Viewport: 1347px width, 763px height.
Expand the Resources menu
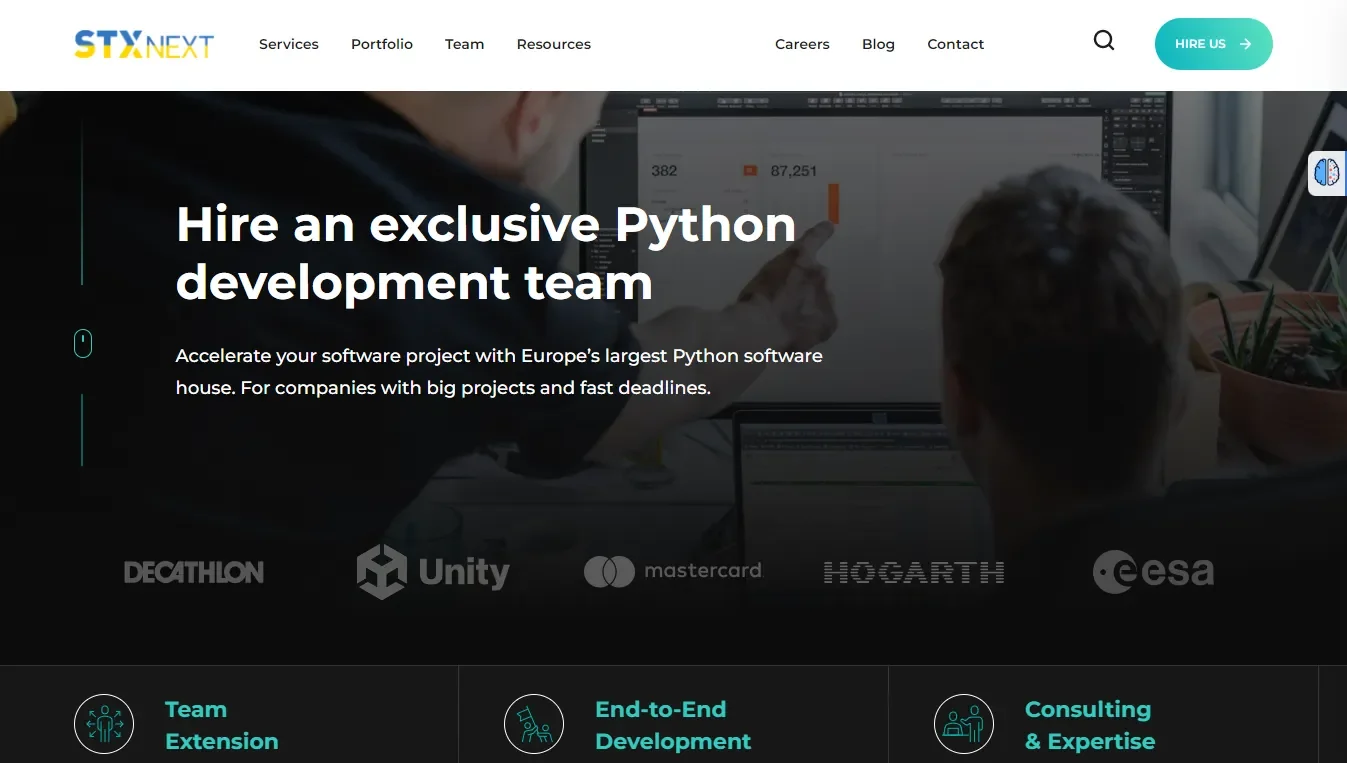point(553,44)
